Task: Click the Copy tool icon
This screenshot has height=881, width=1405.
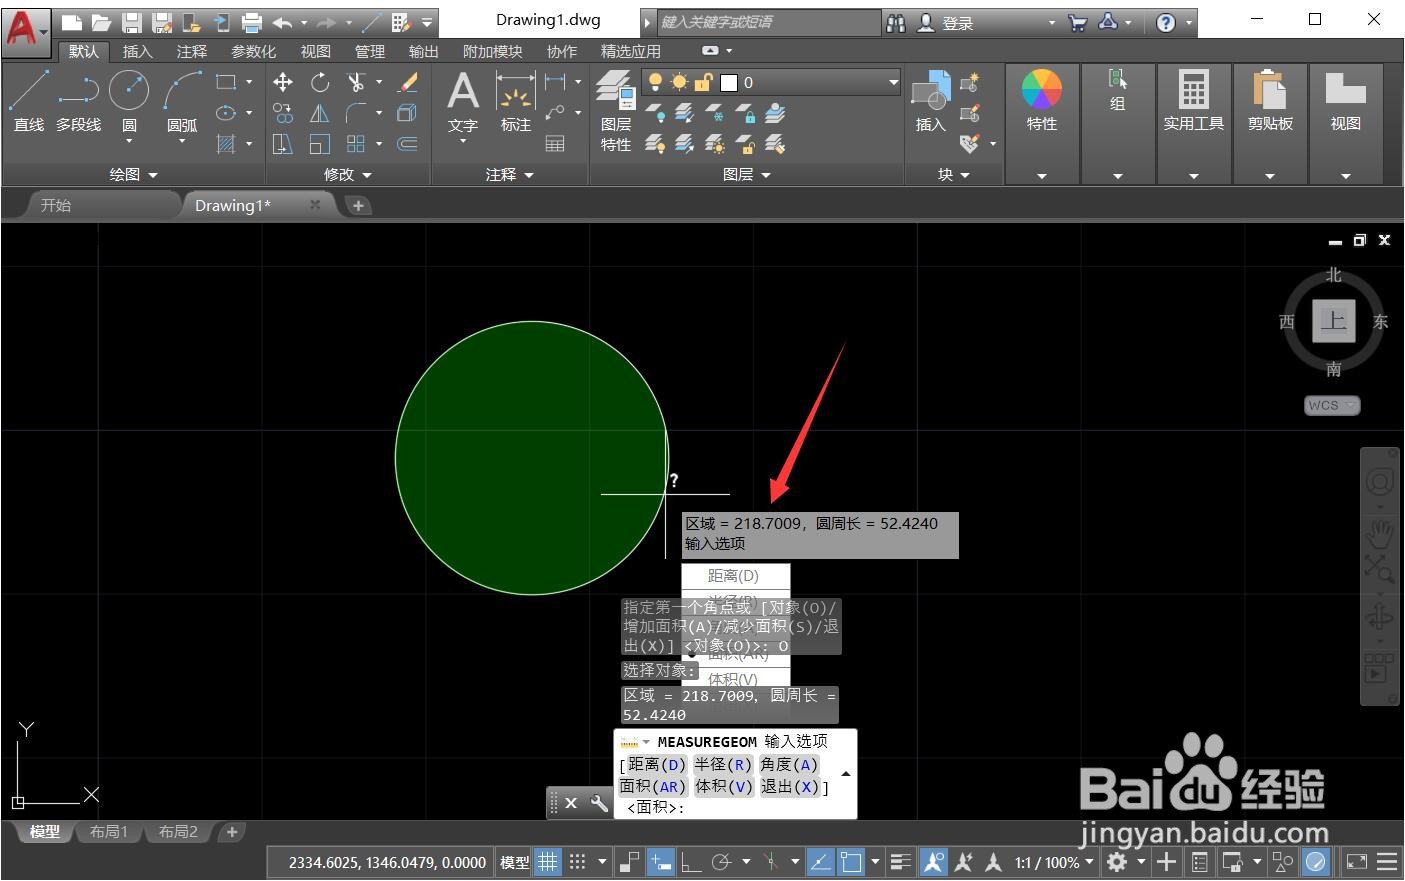Action: tap(283, 113)
